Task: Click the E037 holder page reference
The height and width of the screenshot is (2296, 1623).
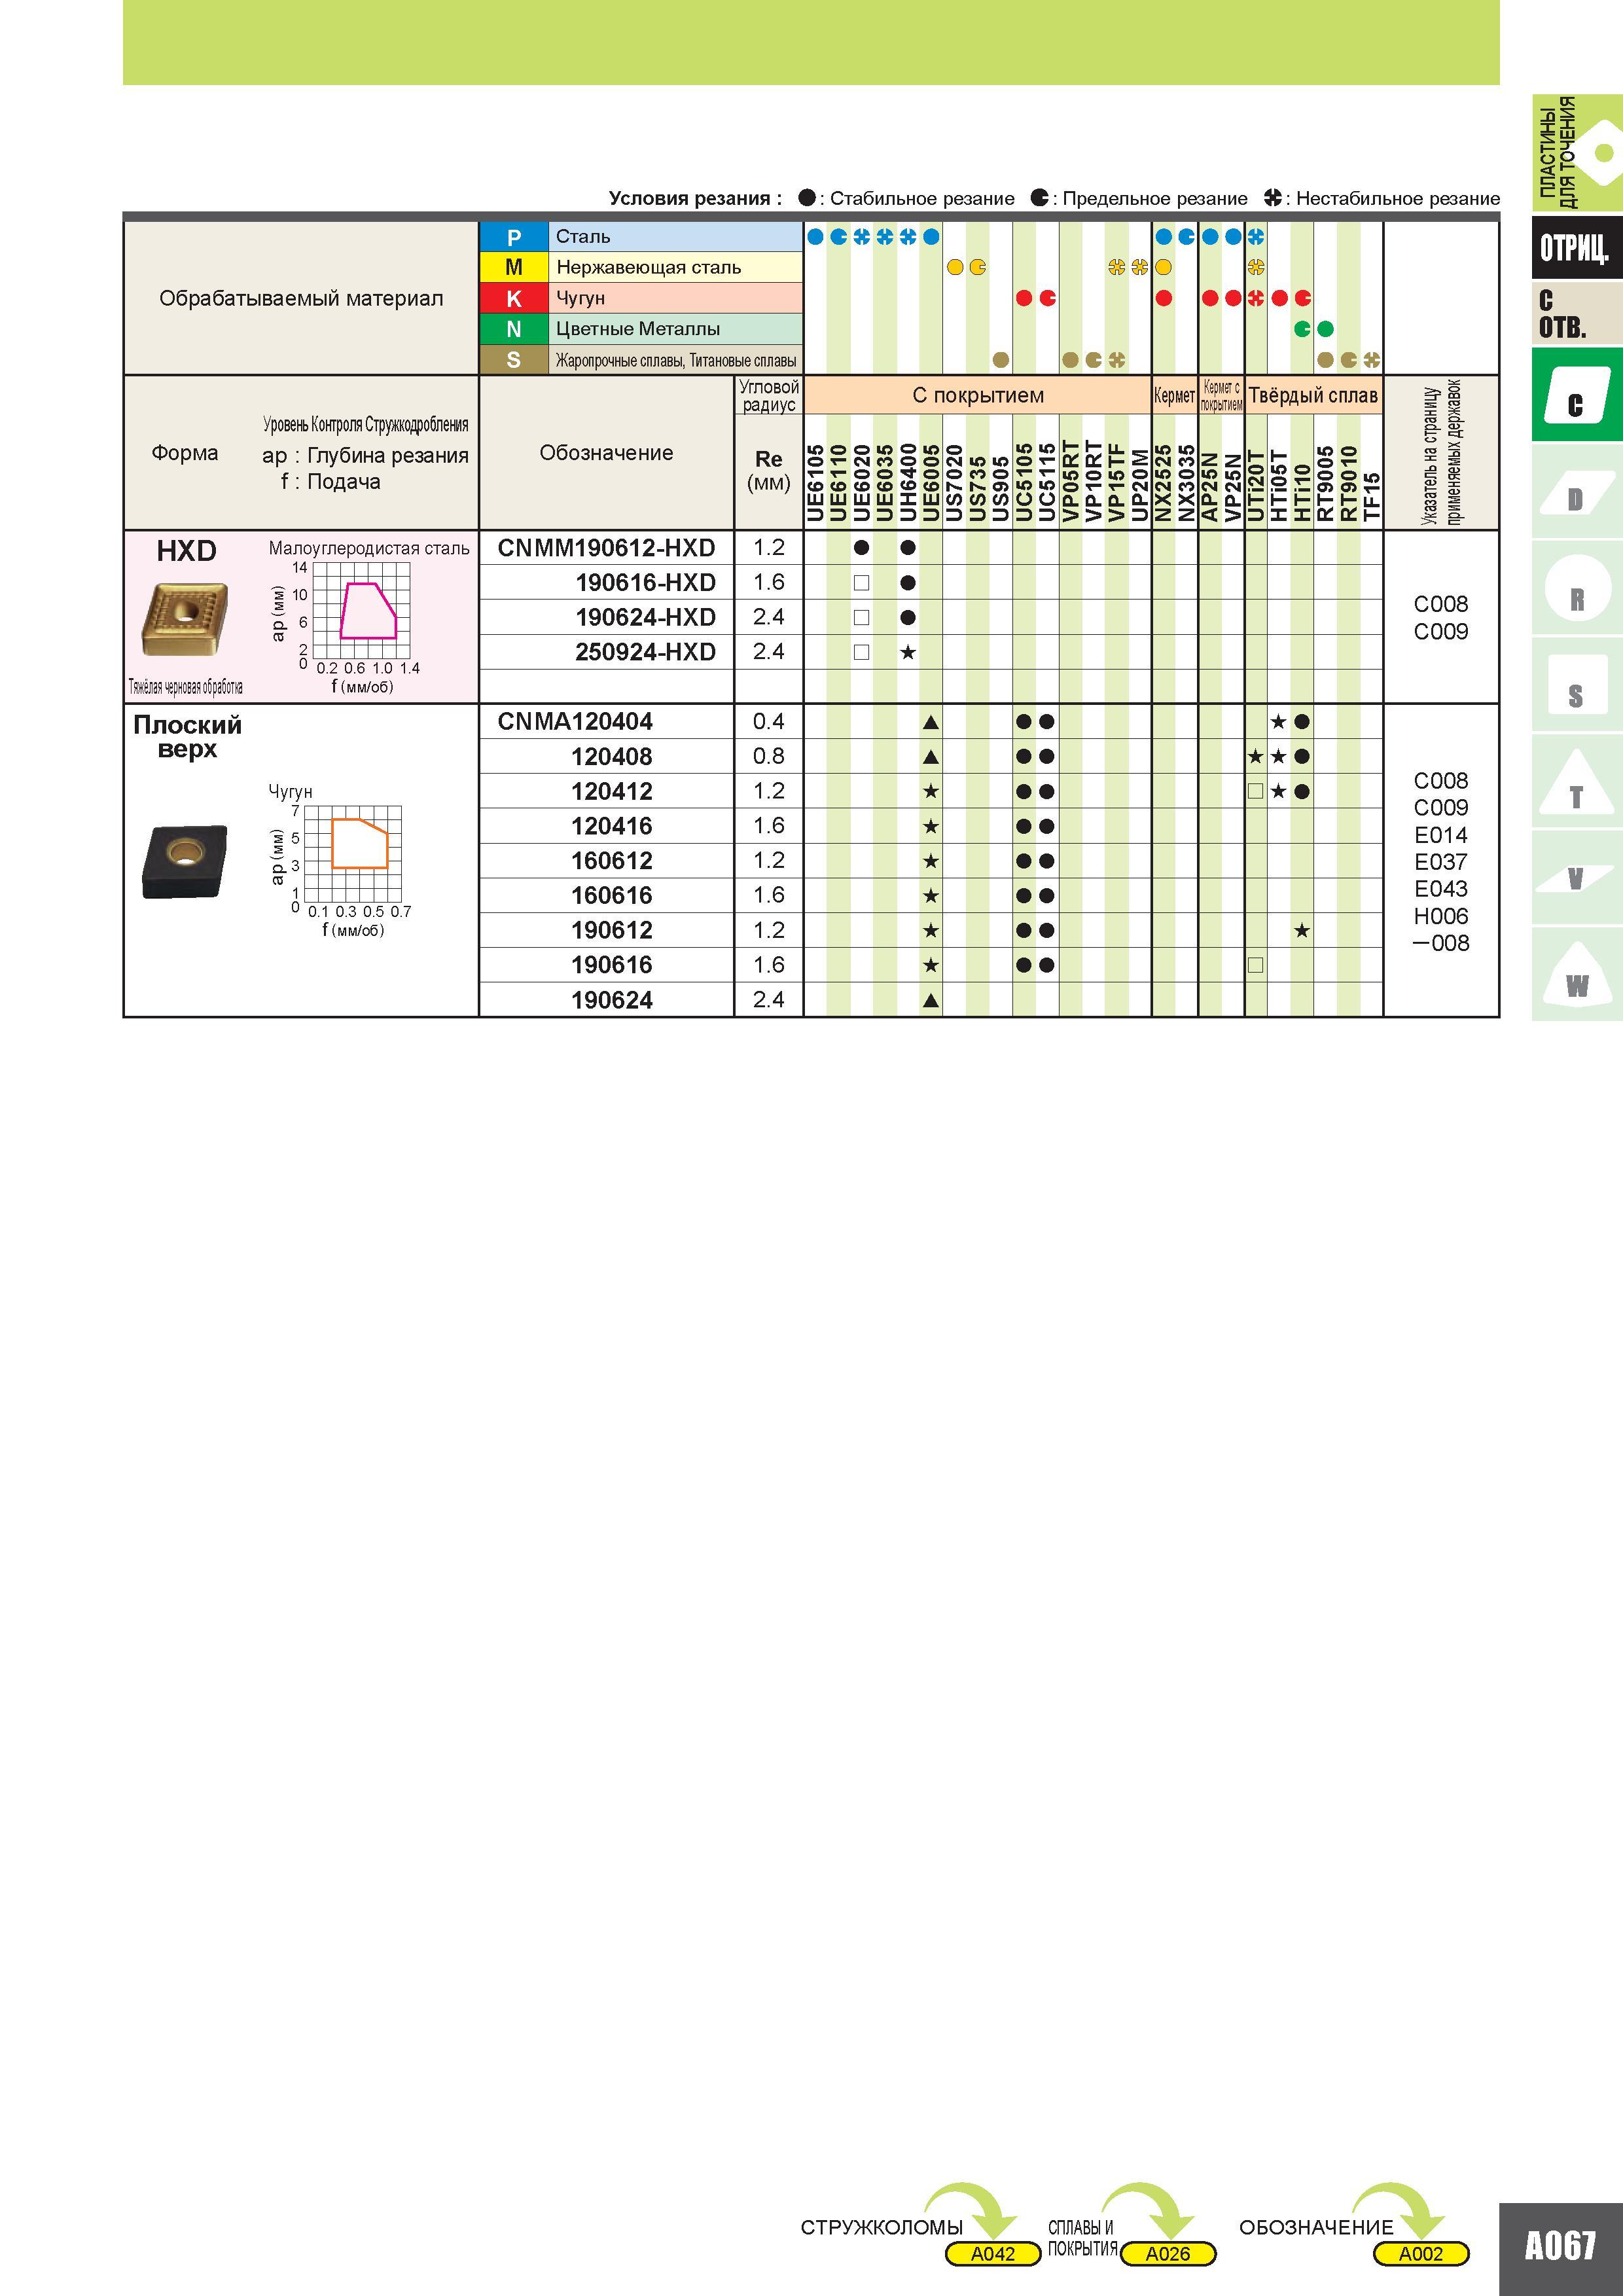Action: point(1441,862)
